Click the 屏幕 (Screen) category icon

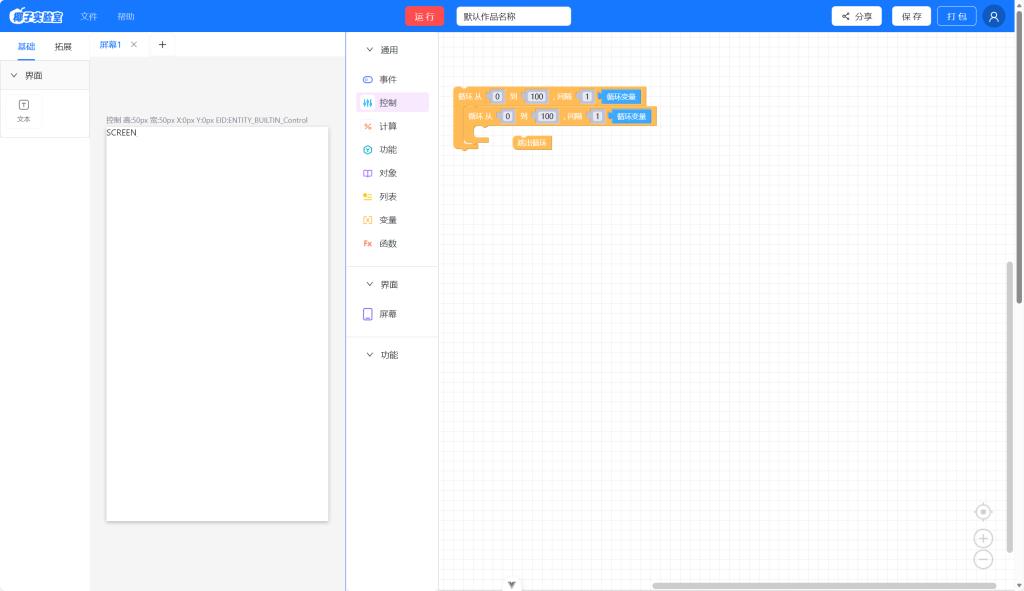[x=368, y=314]
